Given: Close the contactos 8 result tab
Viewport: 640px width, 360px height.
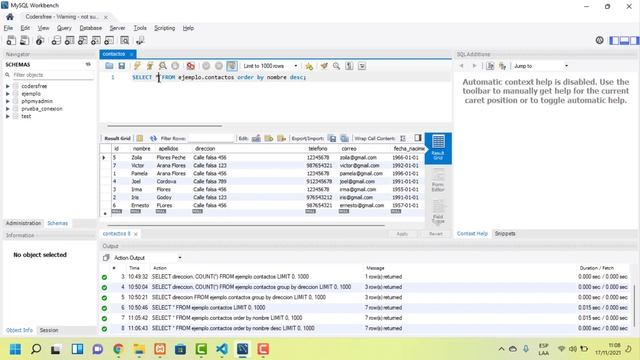Looking at the screenshot, I should 136,234.
